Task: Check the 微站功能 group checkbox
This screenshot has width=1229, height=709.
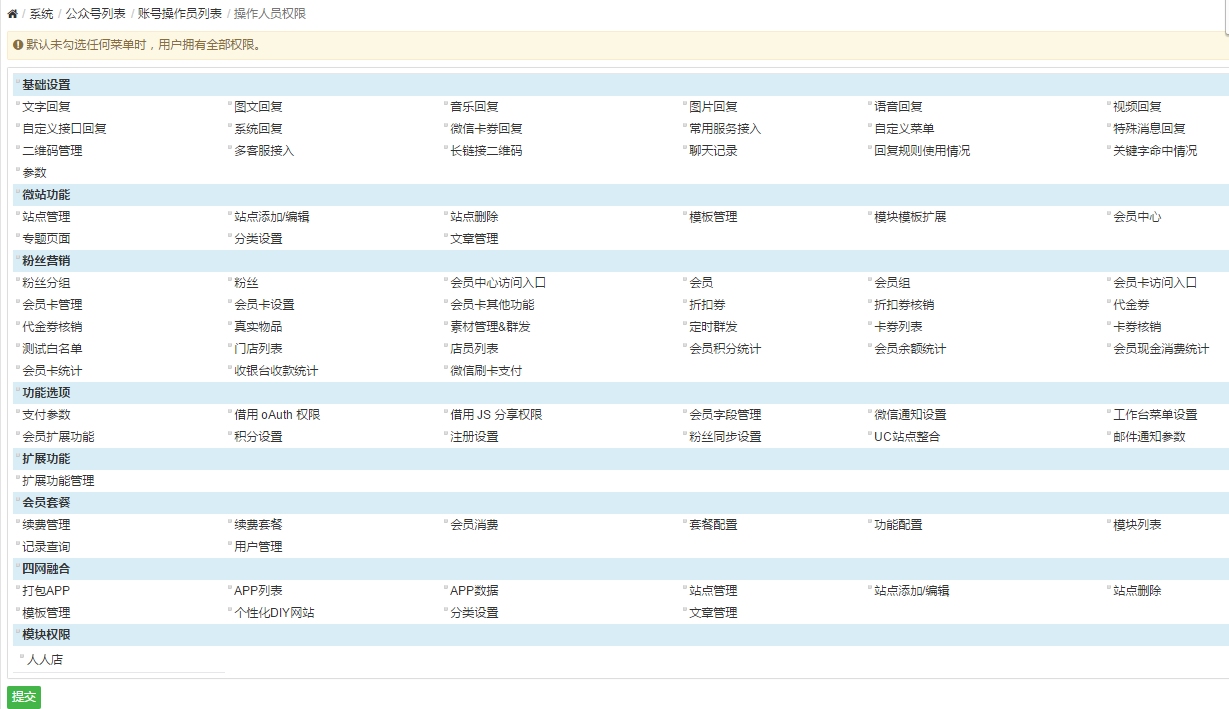Action: coord(18,192)
